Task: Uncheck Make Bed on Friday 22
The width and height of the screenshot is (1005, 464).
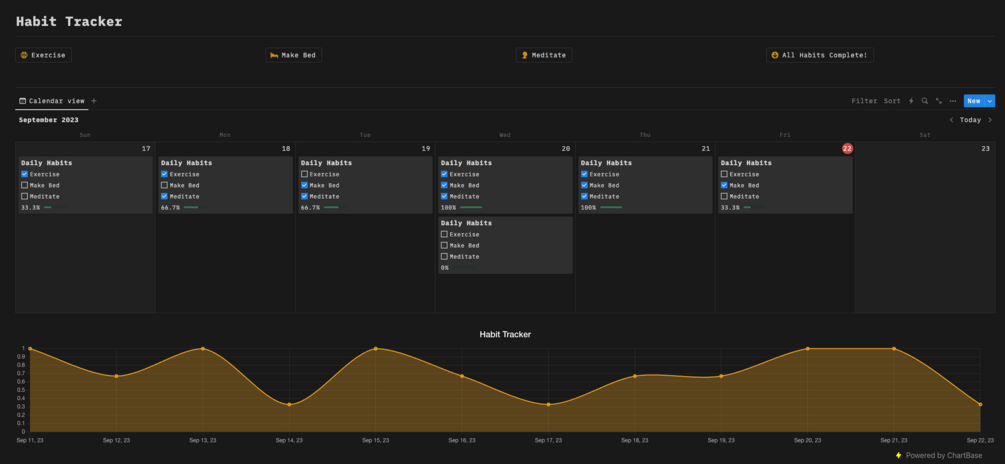Action: click(x=724, y=185)
